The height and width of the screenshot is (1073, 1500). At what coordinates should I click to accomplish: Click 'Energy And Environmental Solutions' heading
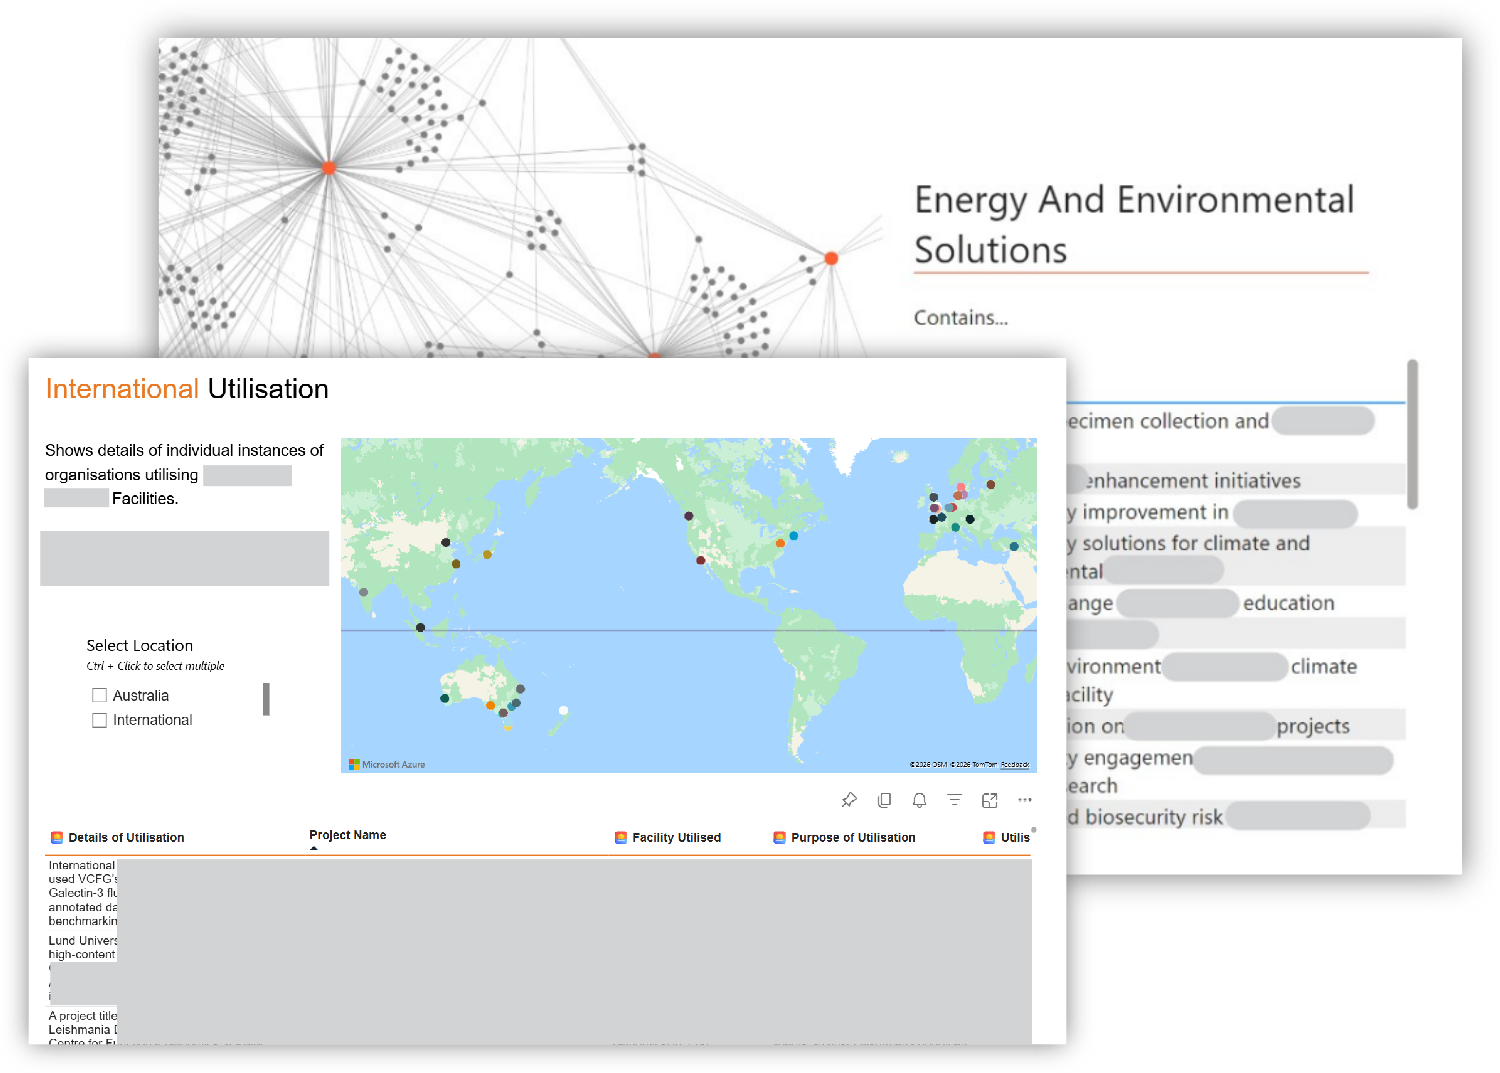point(1134,224)
